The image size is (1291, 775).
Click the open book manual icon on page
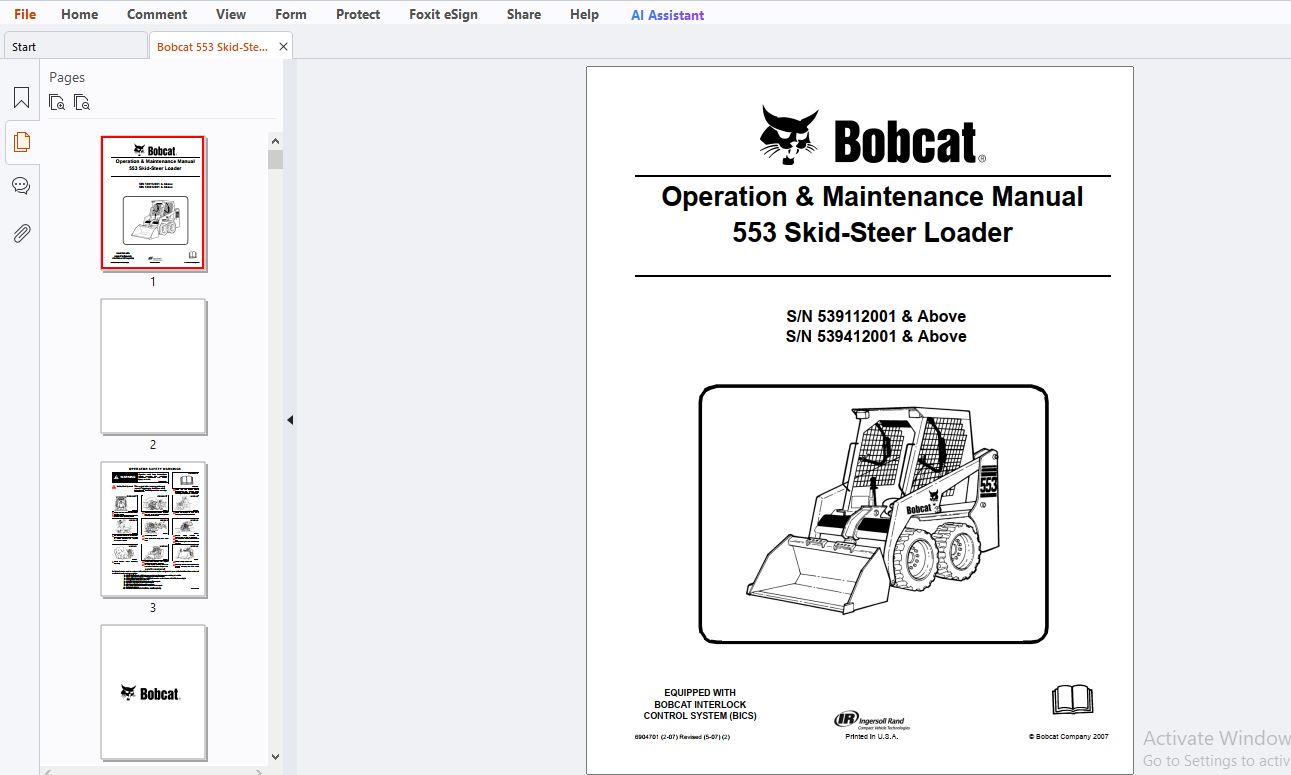click(1072, 699)
